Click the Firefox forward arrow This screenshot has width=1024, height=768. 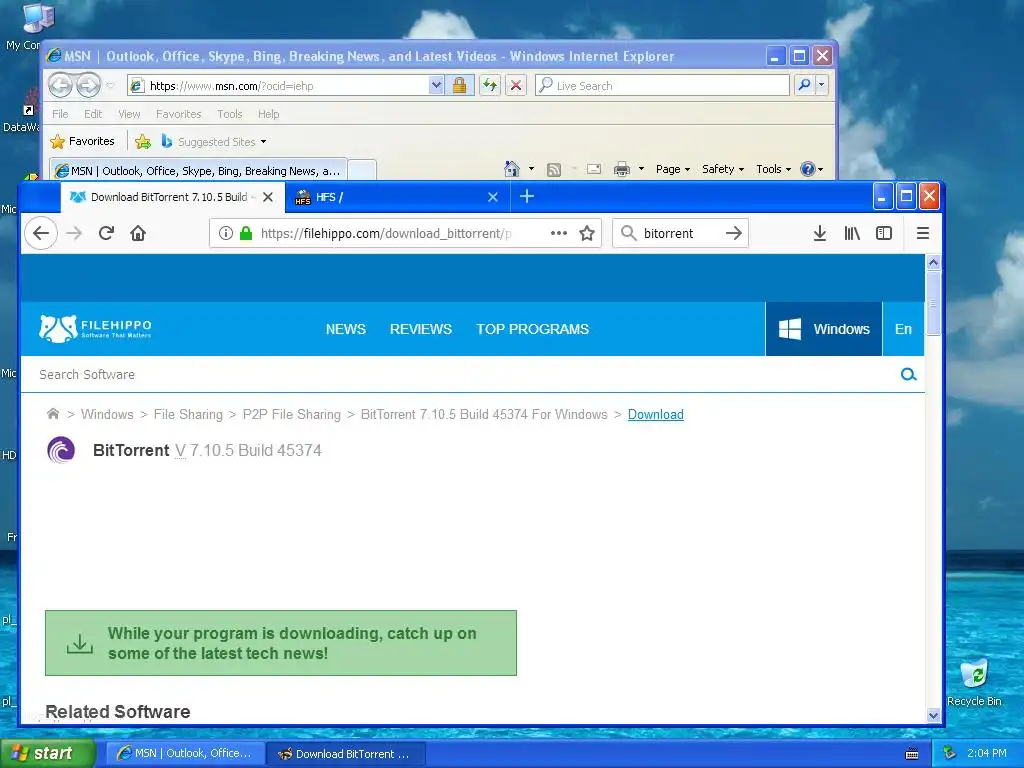74,233
